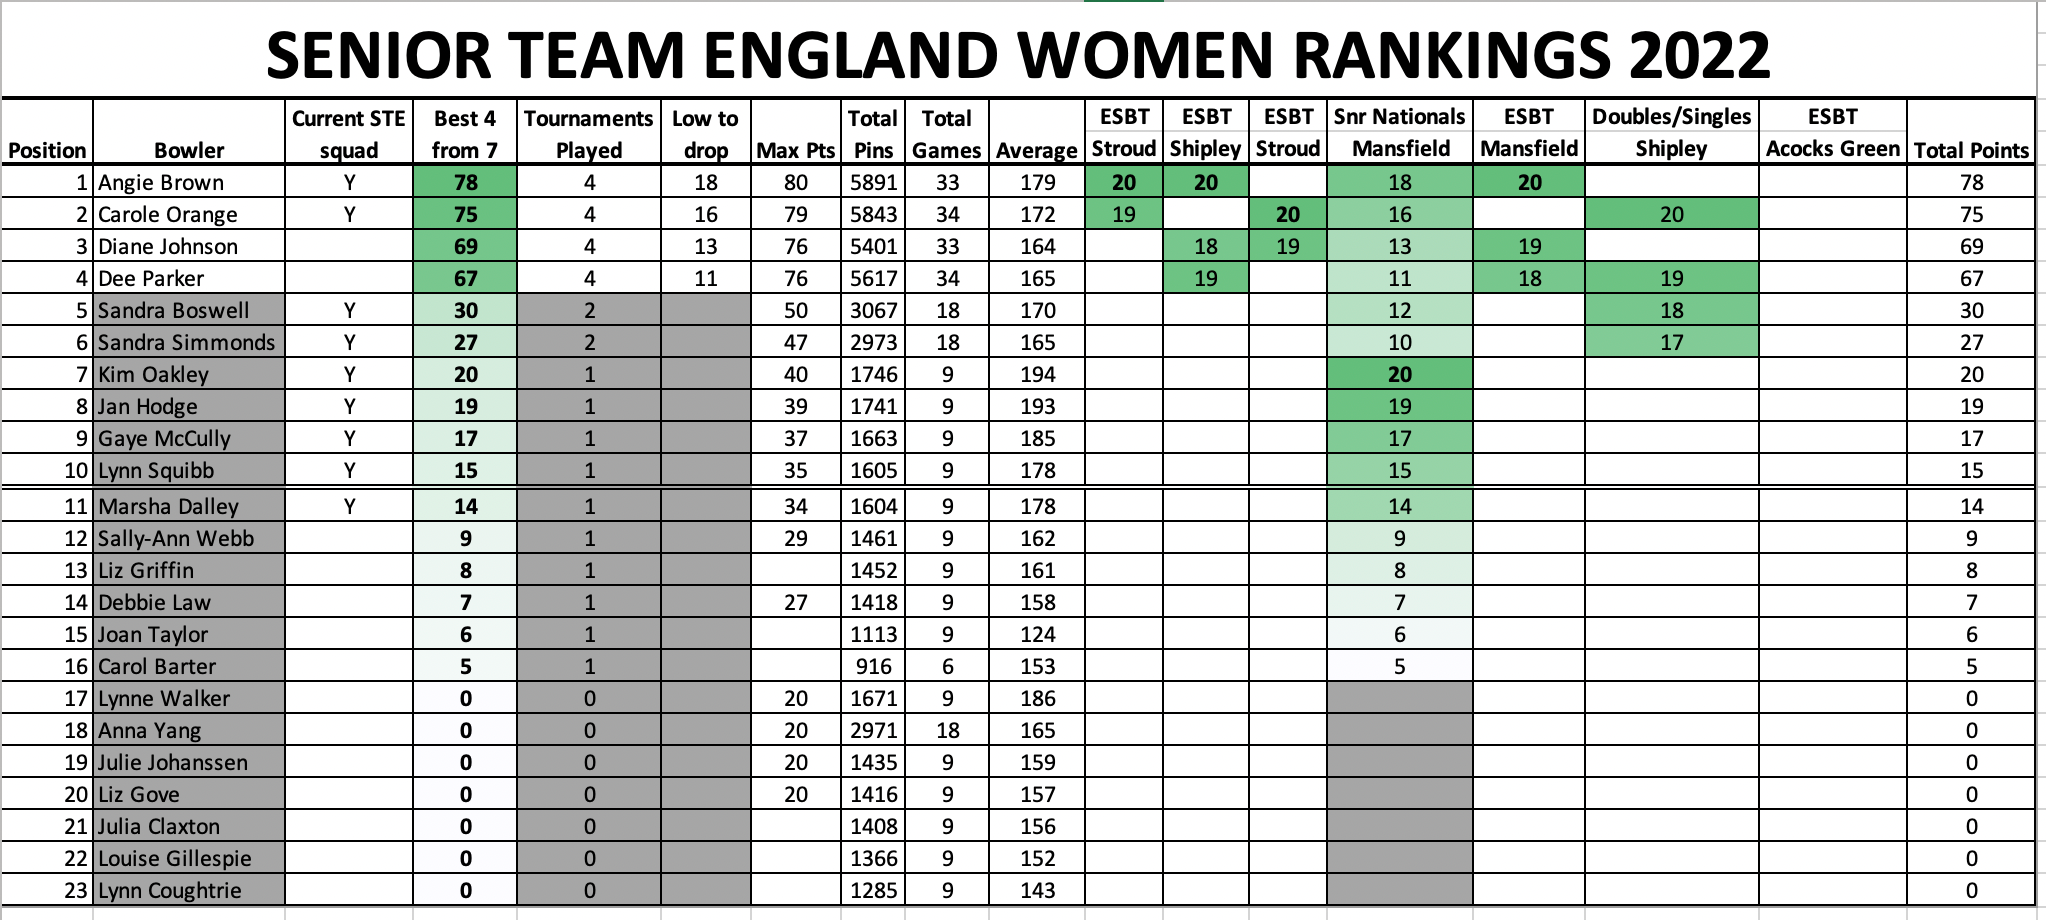Screen dimensions: 2046x920
Task: Click the ESBT Acocks Green header
Action: (x=1832, y=132)
